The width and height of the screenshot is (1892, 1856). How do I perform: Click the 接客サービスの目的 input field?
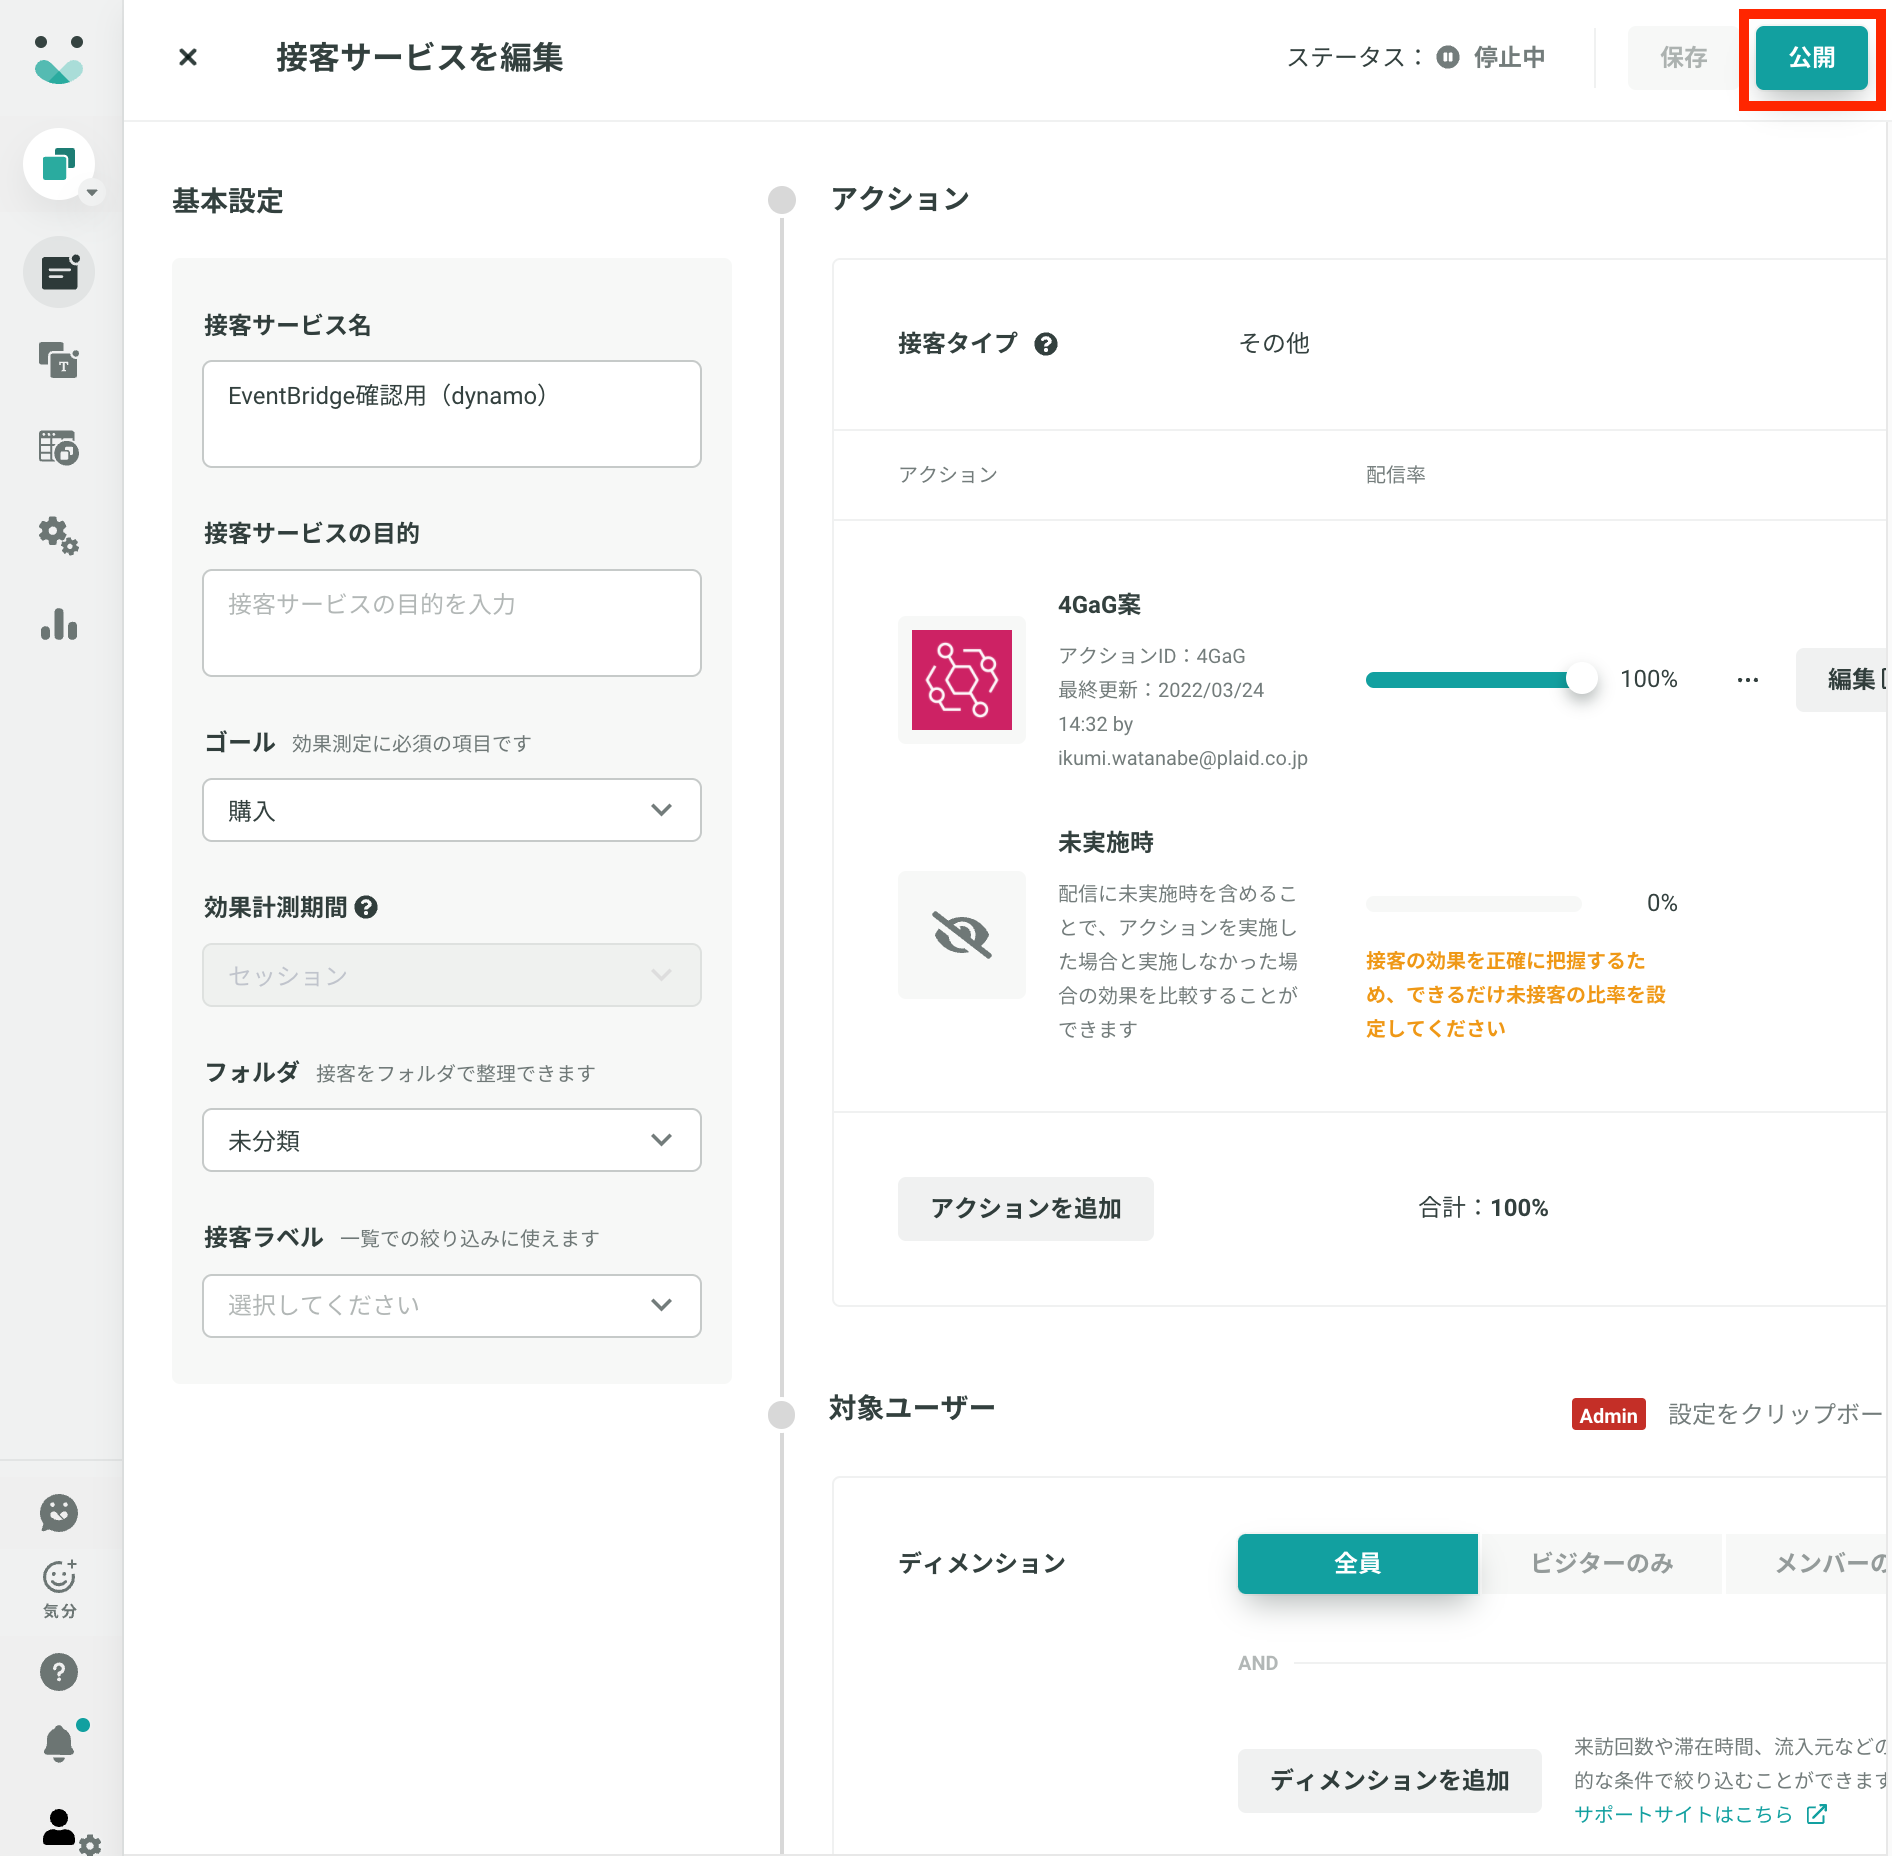click(x=452, y=623)
